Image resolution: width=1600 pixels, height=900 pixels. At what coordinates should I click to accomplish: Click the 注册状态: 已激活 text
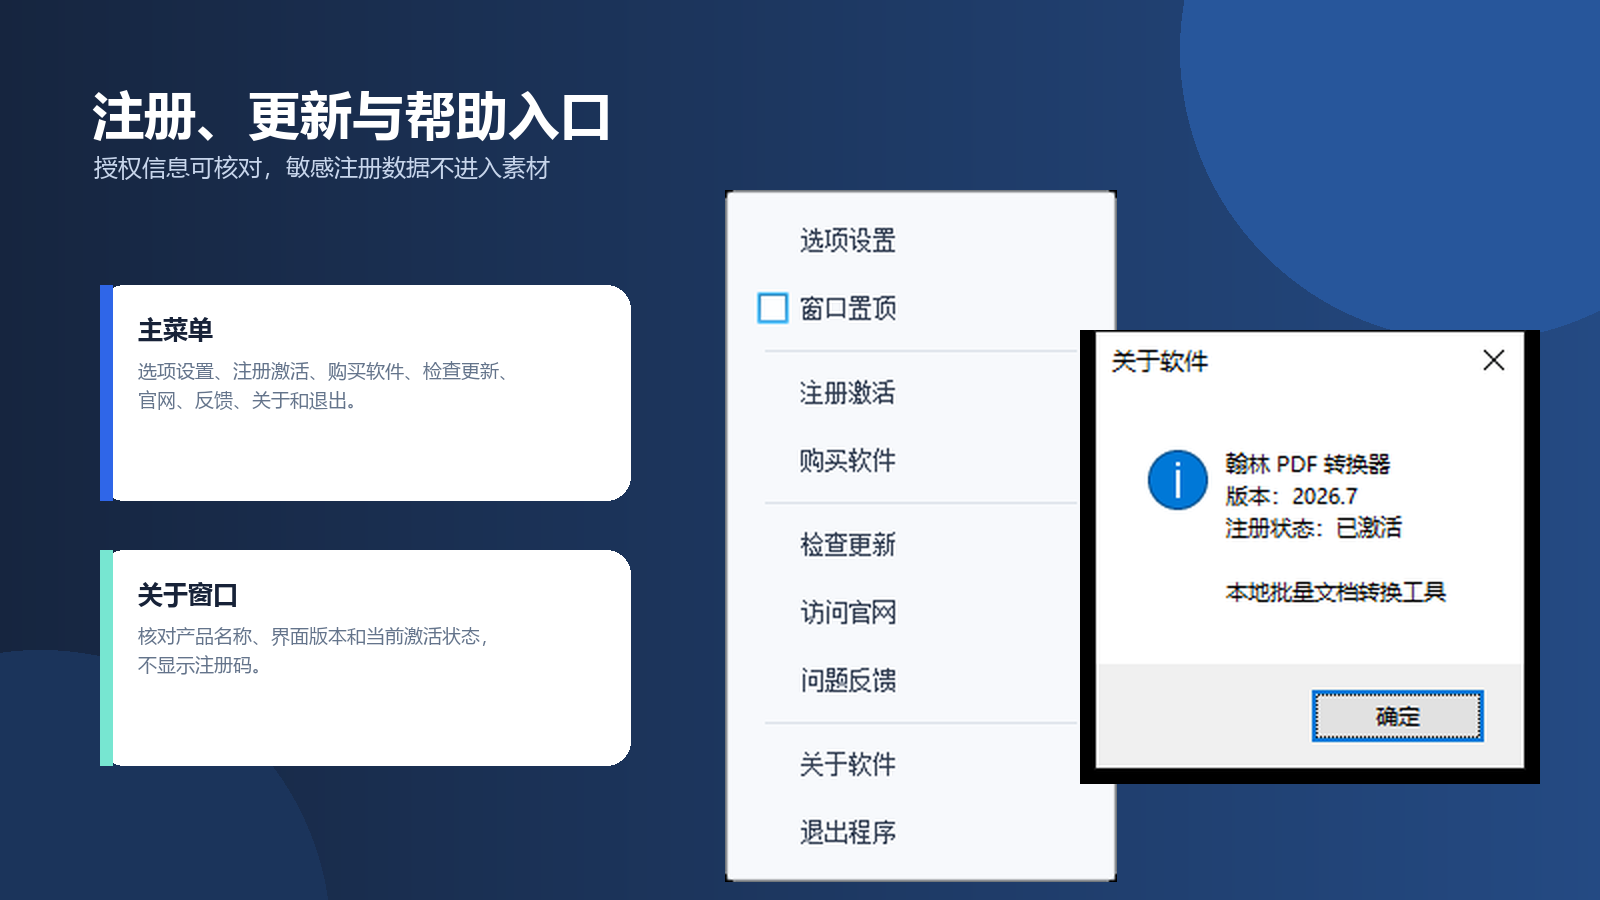click(1313, 528)
